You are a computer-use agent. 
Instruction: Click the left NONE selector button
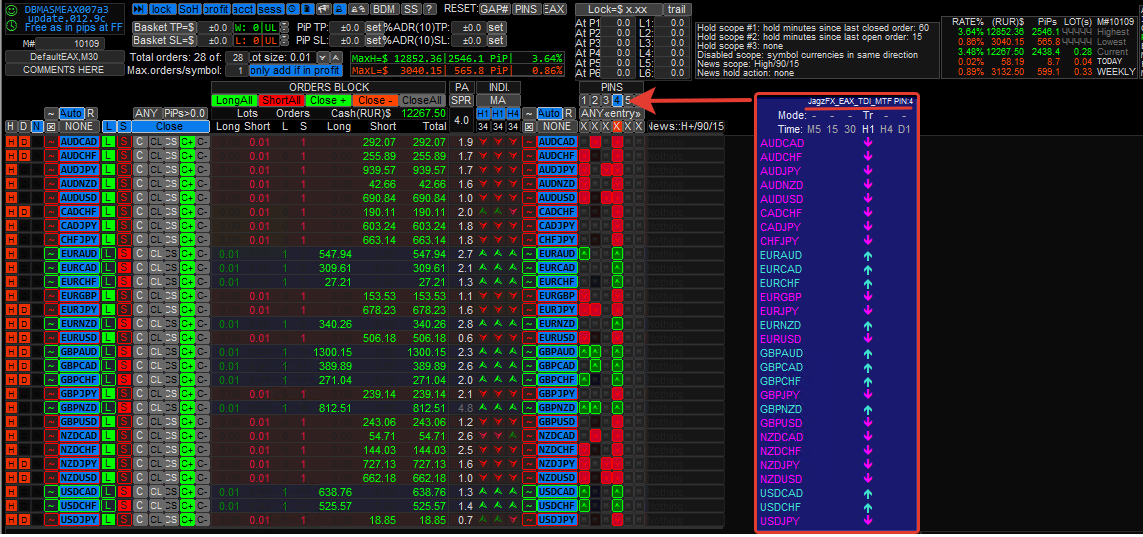(x=79, y=127)
